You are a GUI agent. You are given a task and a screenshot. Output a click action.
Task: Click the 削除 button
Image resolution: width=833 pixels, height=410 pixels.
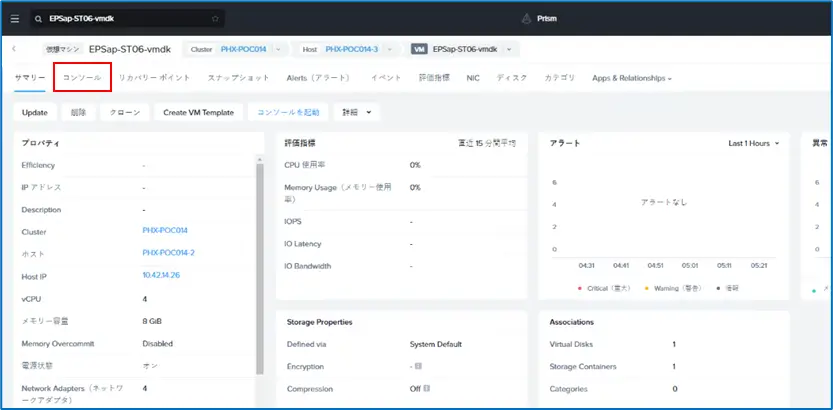(x=79, y=113)
